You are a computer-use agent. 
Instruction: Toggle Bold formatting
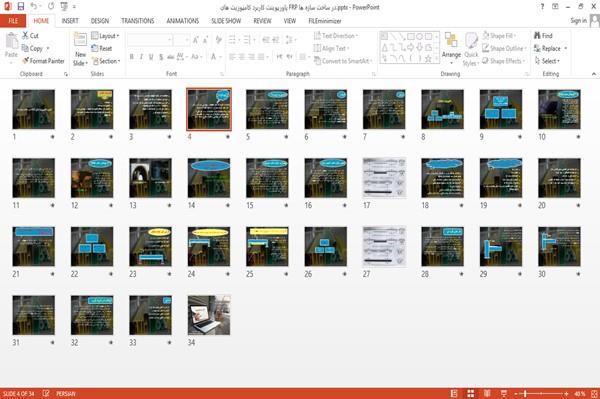(x=132, y=57)
